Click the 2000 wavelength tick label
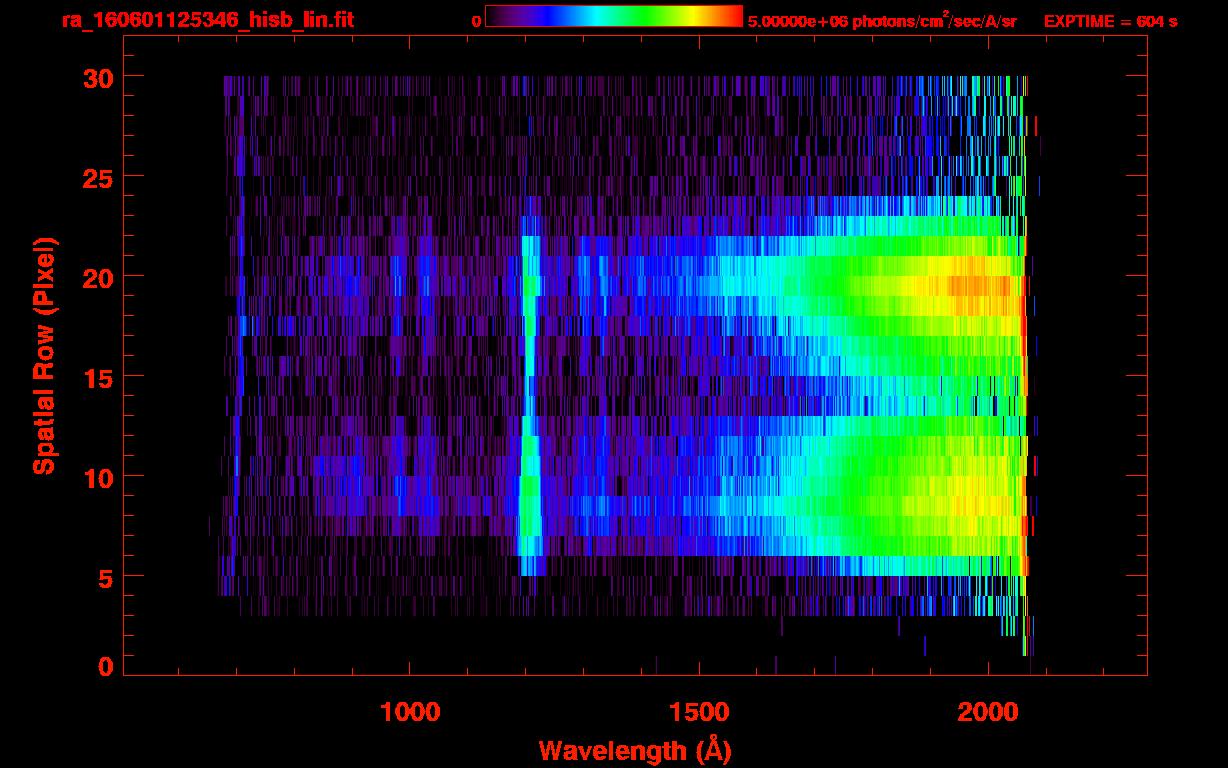The image size is (1228, 768). tap(988, 712)
